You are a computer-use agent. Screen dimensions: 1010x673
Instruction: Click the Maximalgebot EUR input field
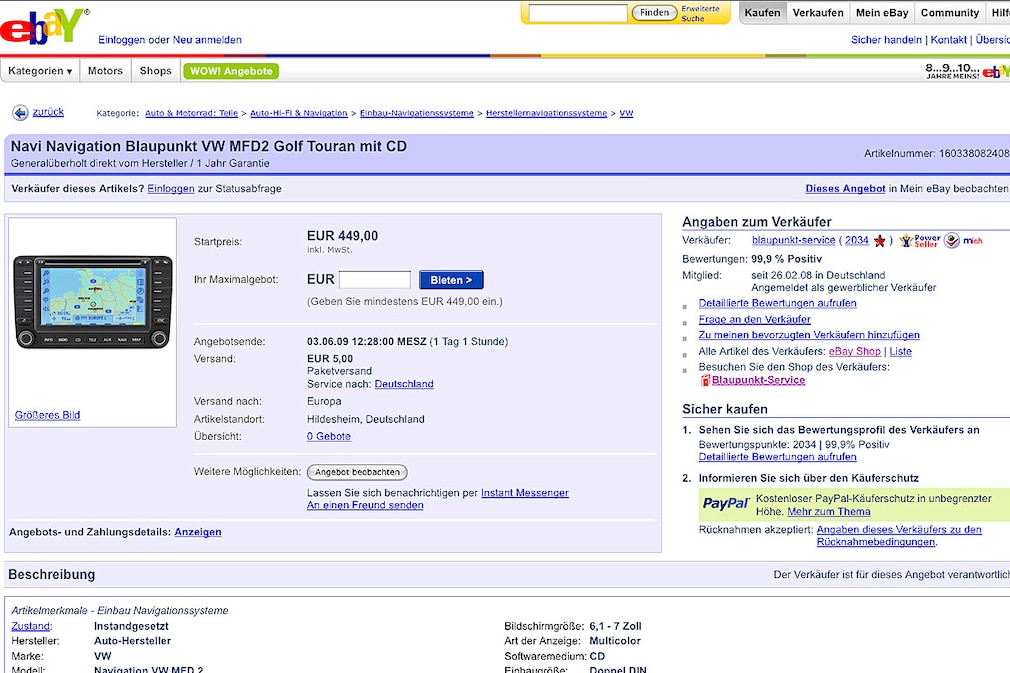click(375, 280)
